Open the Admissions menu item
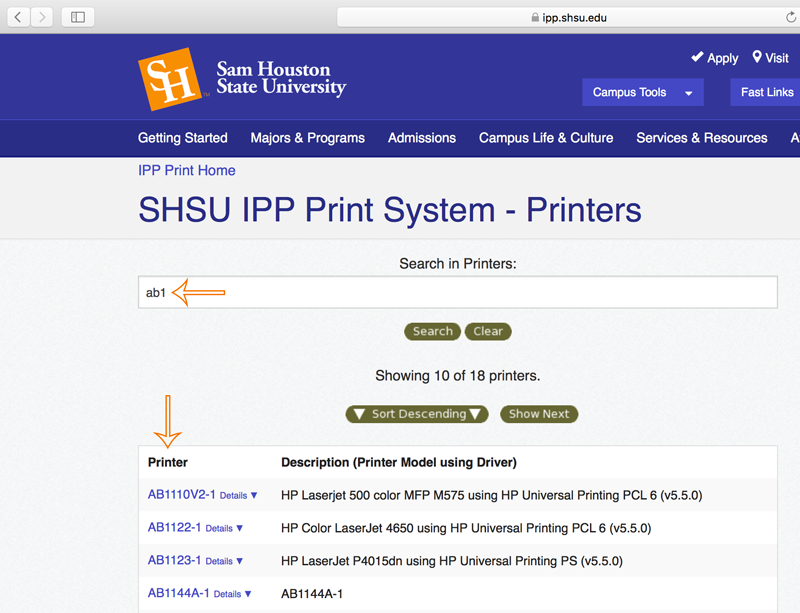The image size is (800, 613). pyautogui.click(x=421, y=138)
